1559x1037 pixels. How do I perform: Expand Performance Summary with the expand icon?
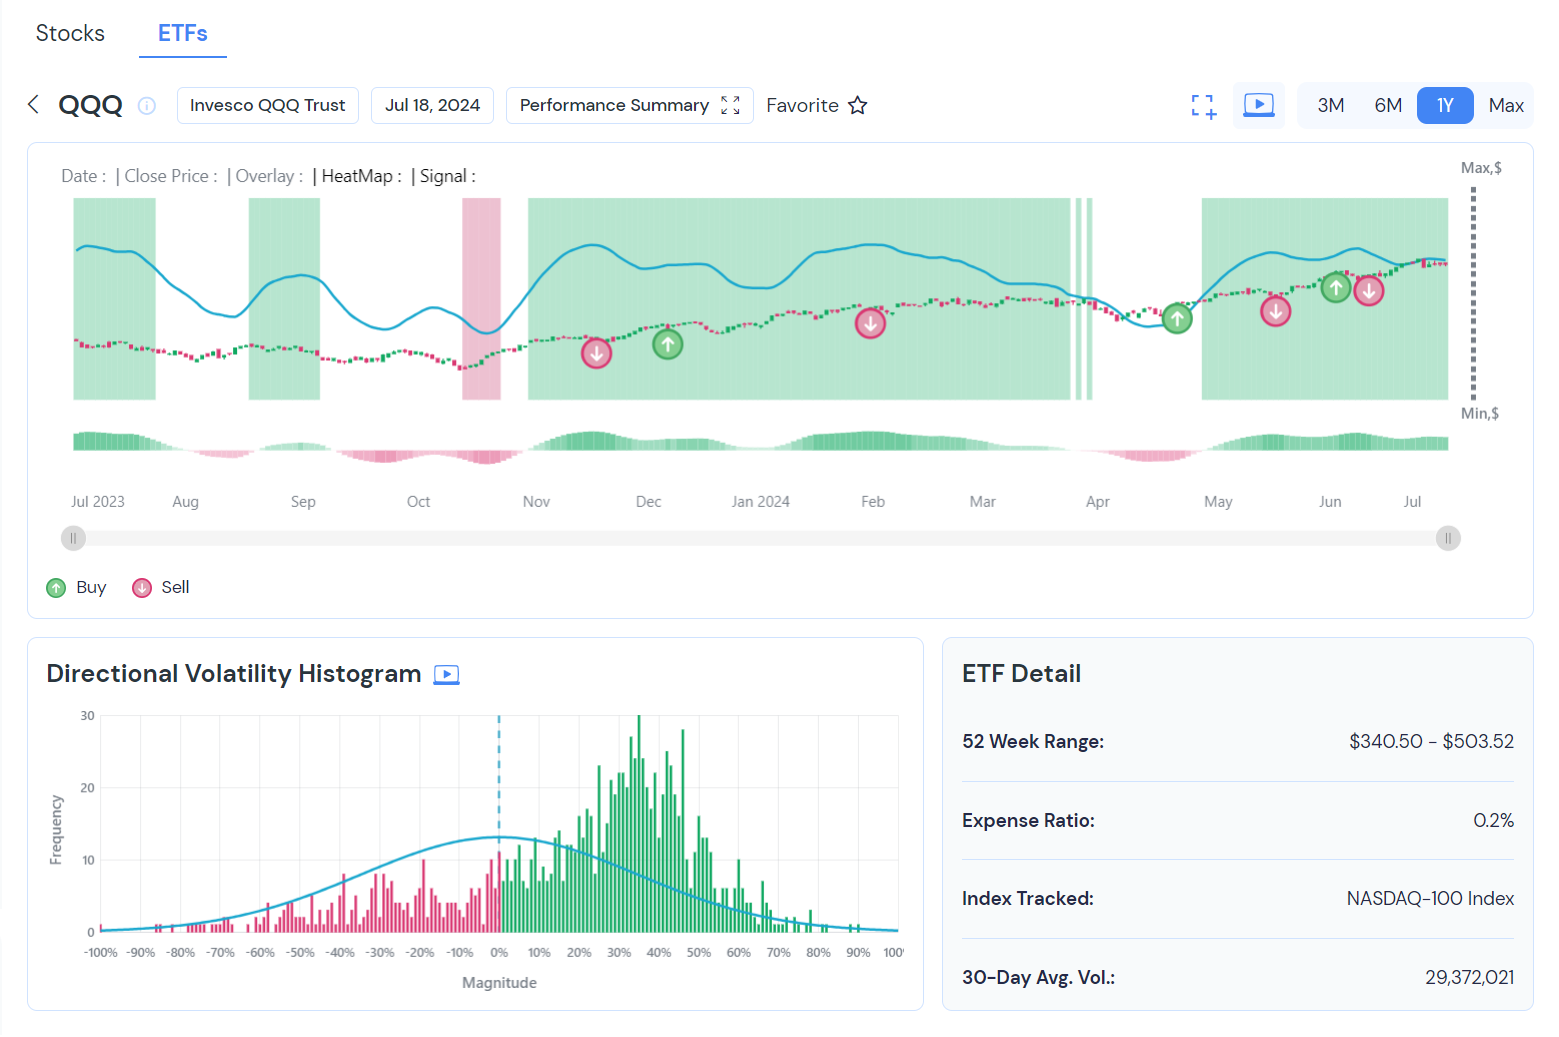click(x=730, y=105)
